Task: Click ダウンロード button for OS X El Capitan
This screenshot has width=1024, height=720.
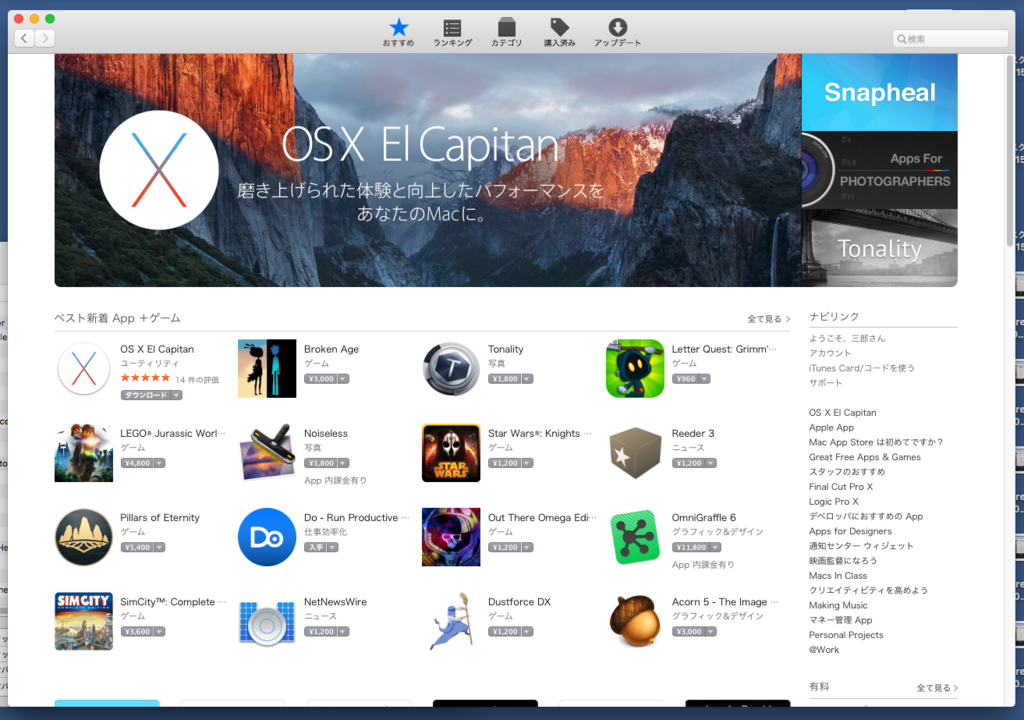Action: coord(146,395)
